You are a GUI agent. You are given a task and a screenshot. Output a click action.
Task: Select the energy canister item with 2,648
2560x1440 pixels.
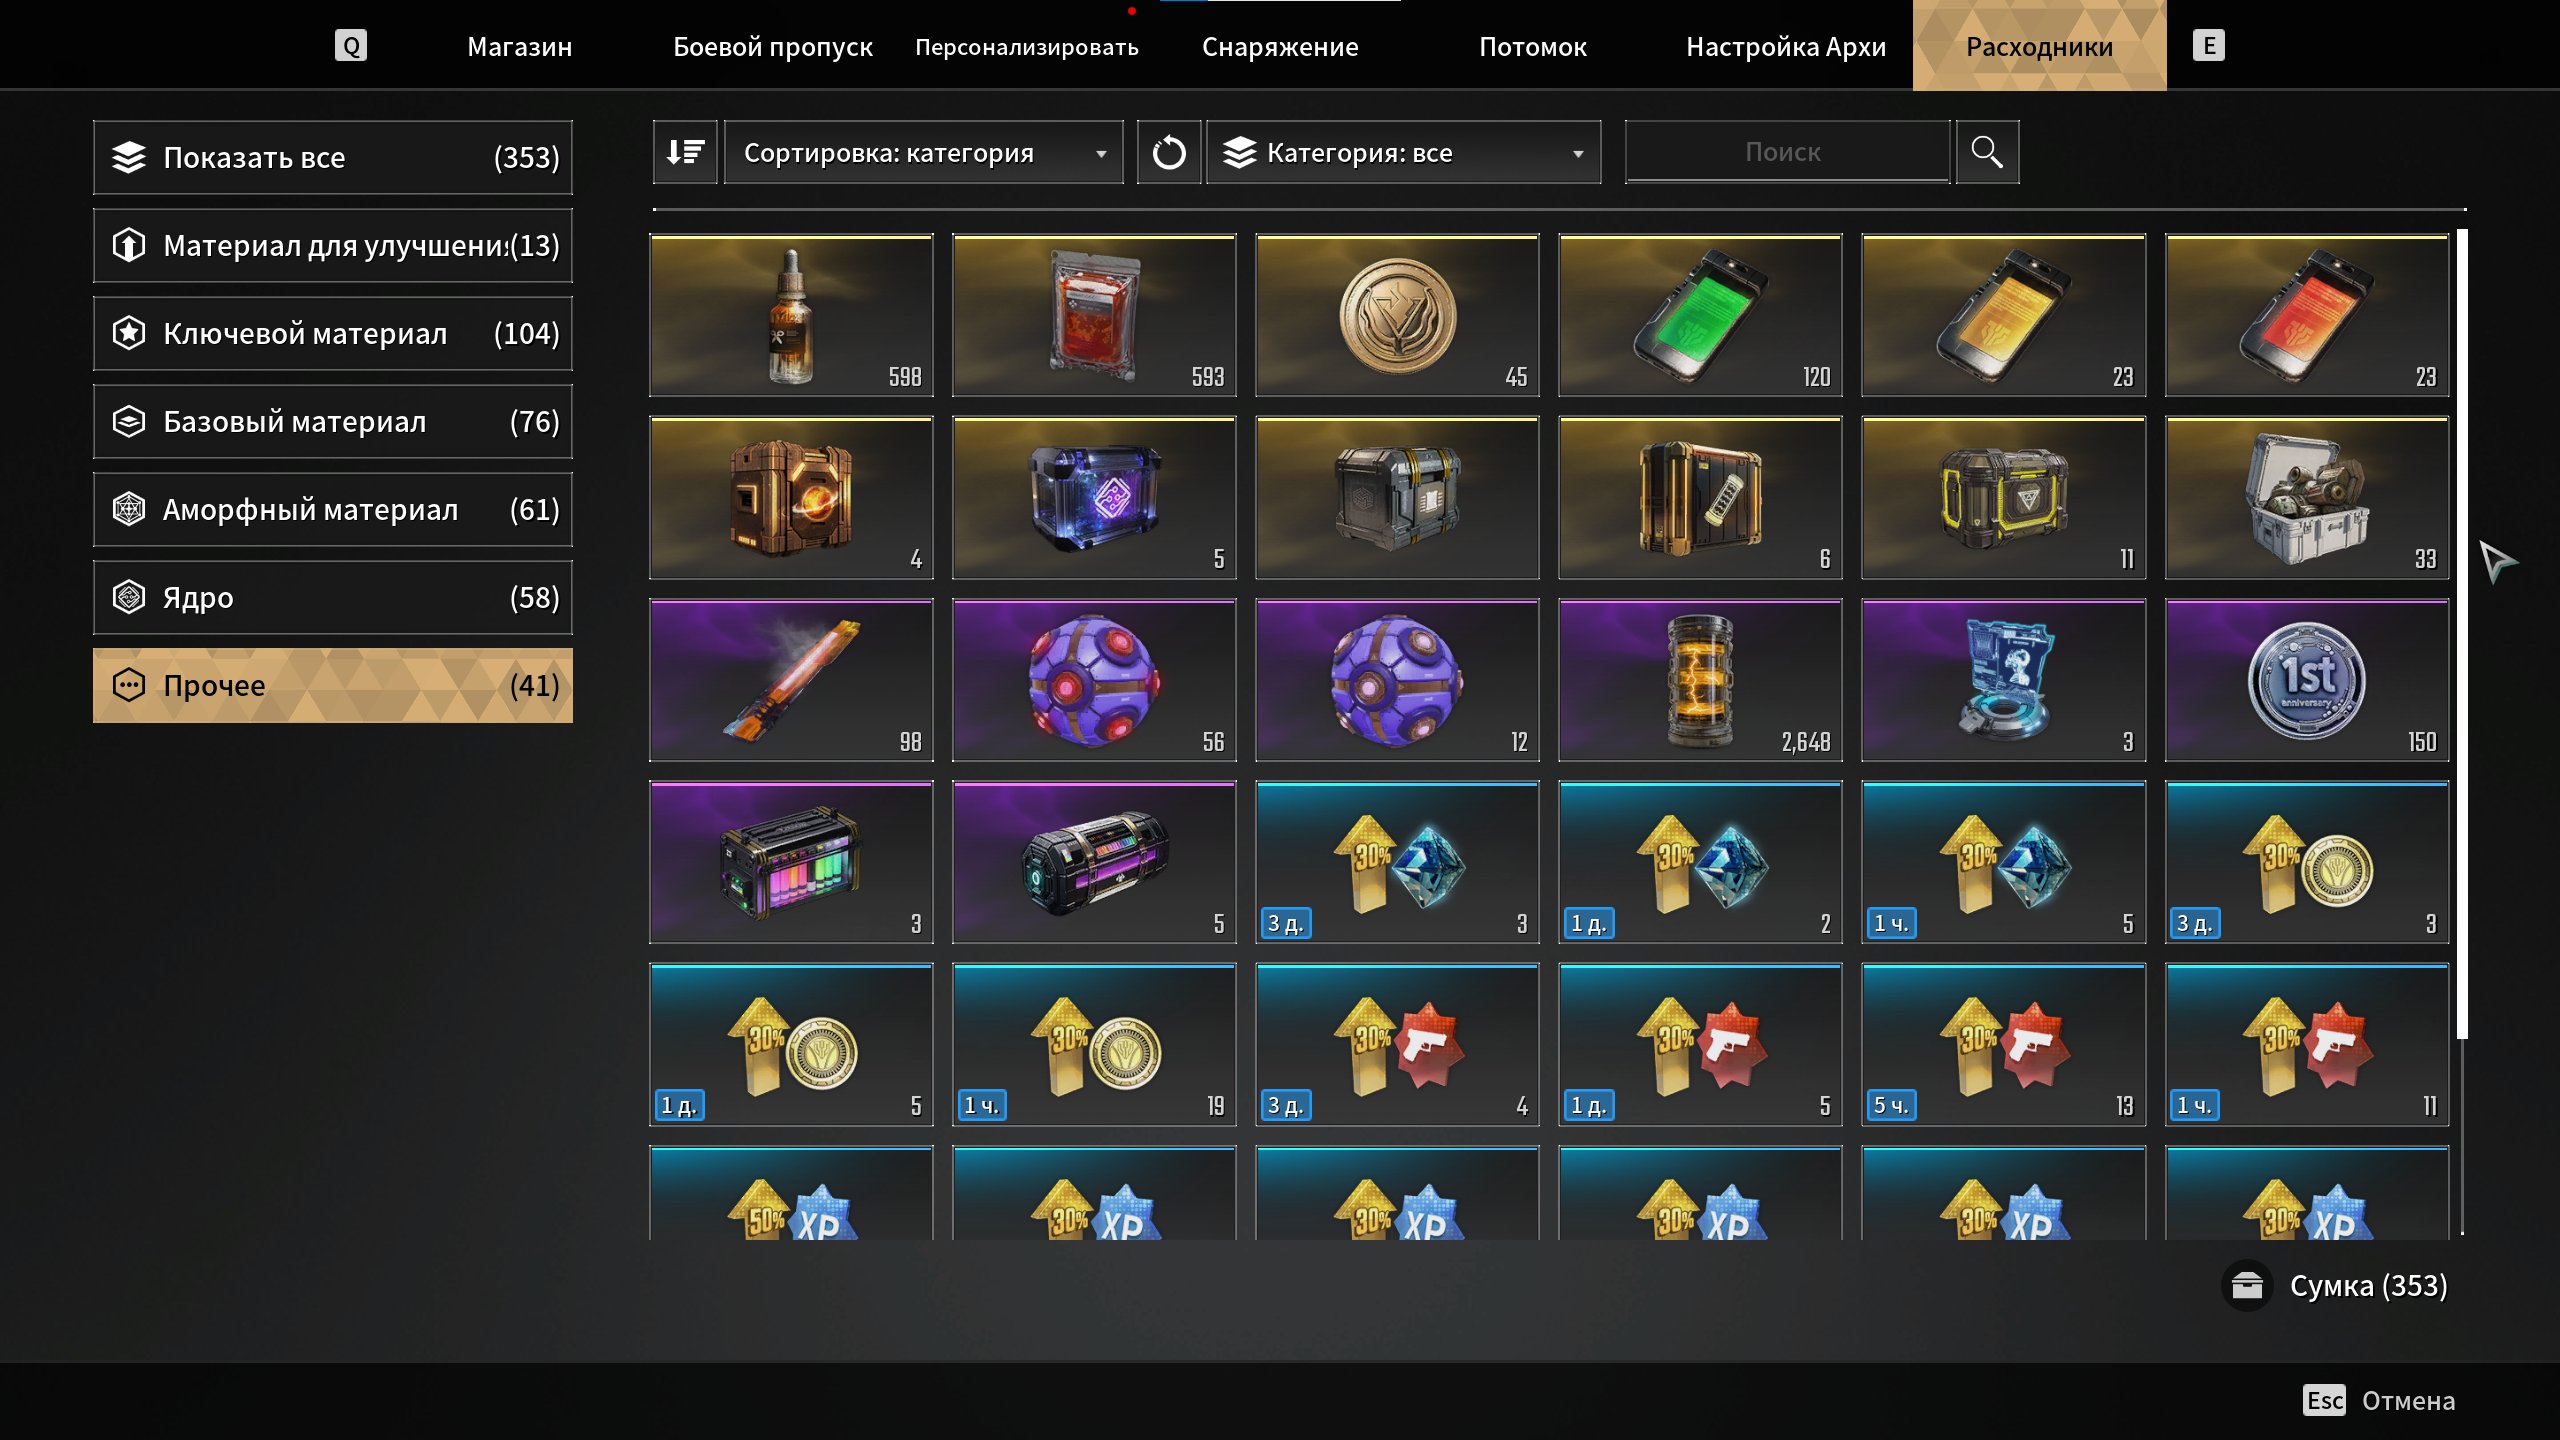(1700, 680)
